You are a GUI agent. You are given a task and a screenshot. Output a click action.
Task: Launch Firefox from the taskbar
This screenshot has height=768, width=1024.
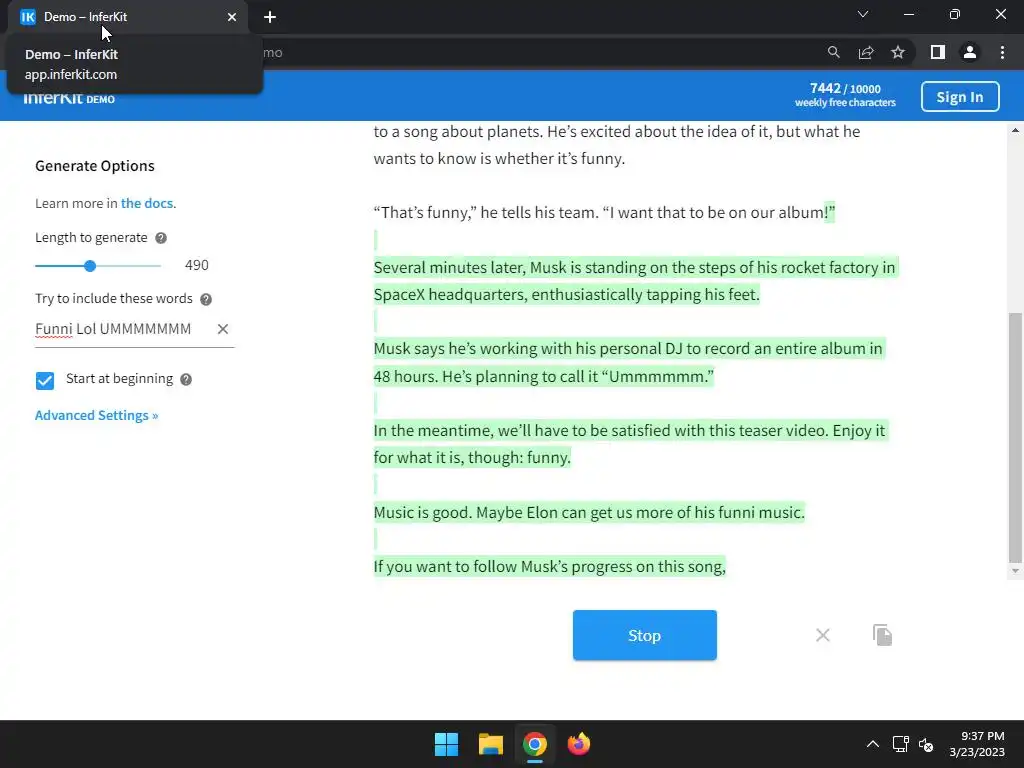pos(579,744)
